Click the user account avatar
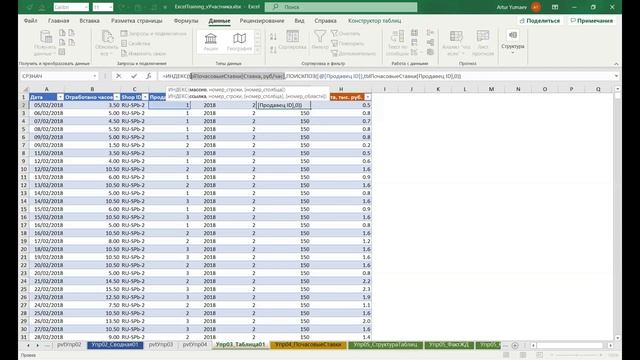640x360 pixels. [536, 7]
